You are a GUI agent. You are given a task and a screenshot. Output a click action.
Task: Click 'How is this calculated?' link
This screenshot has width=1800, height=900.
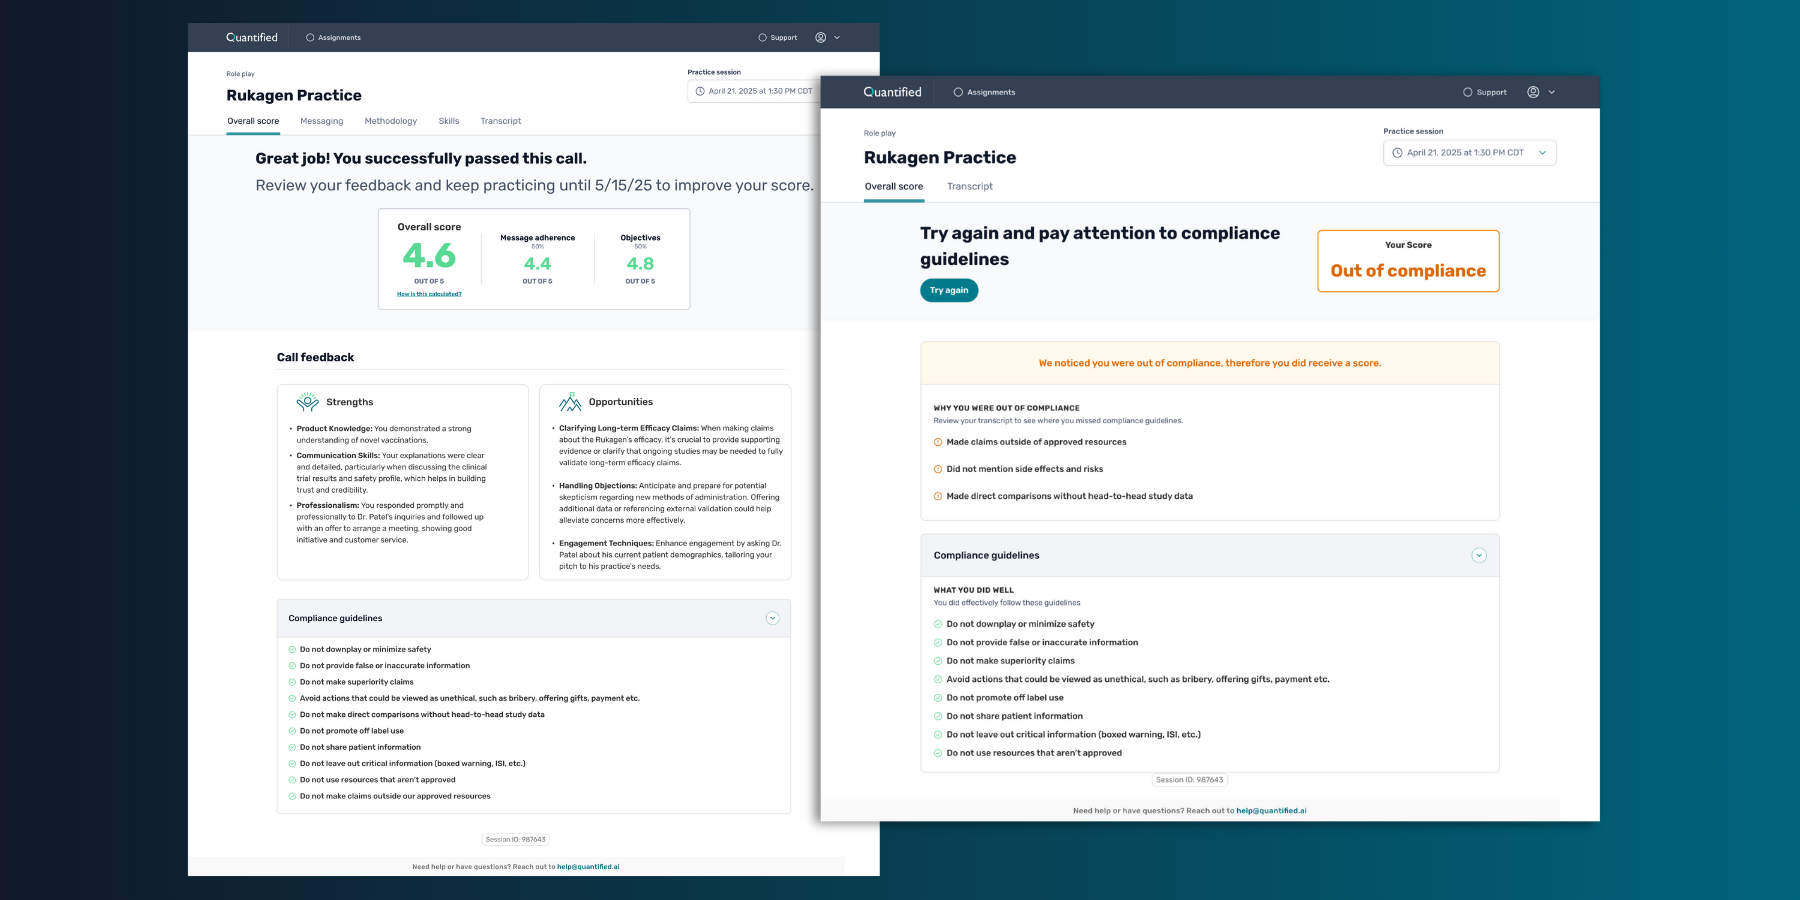point(429,294)
